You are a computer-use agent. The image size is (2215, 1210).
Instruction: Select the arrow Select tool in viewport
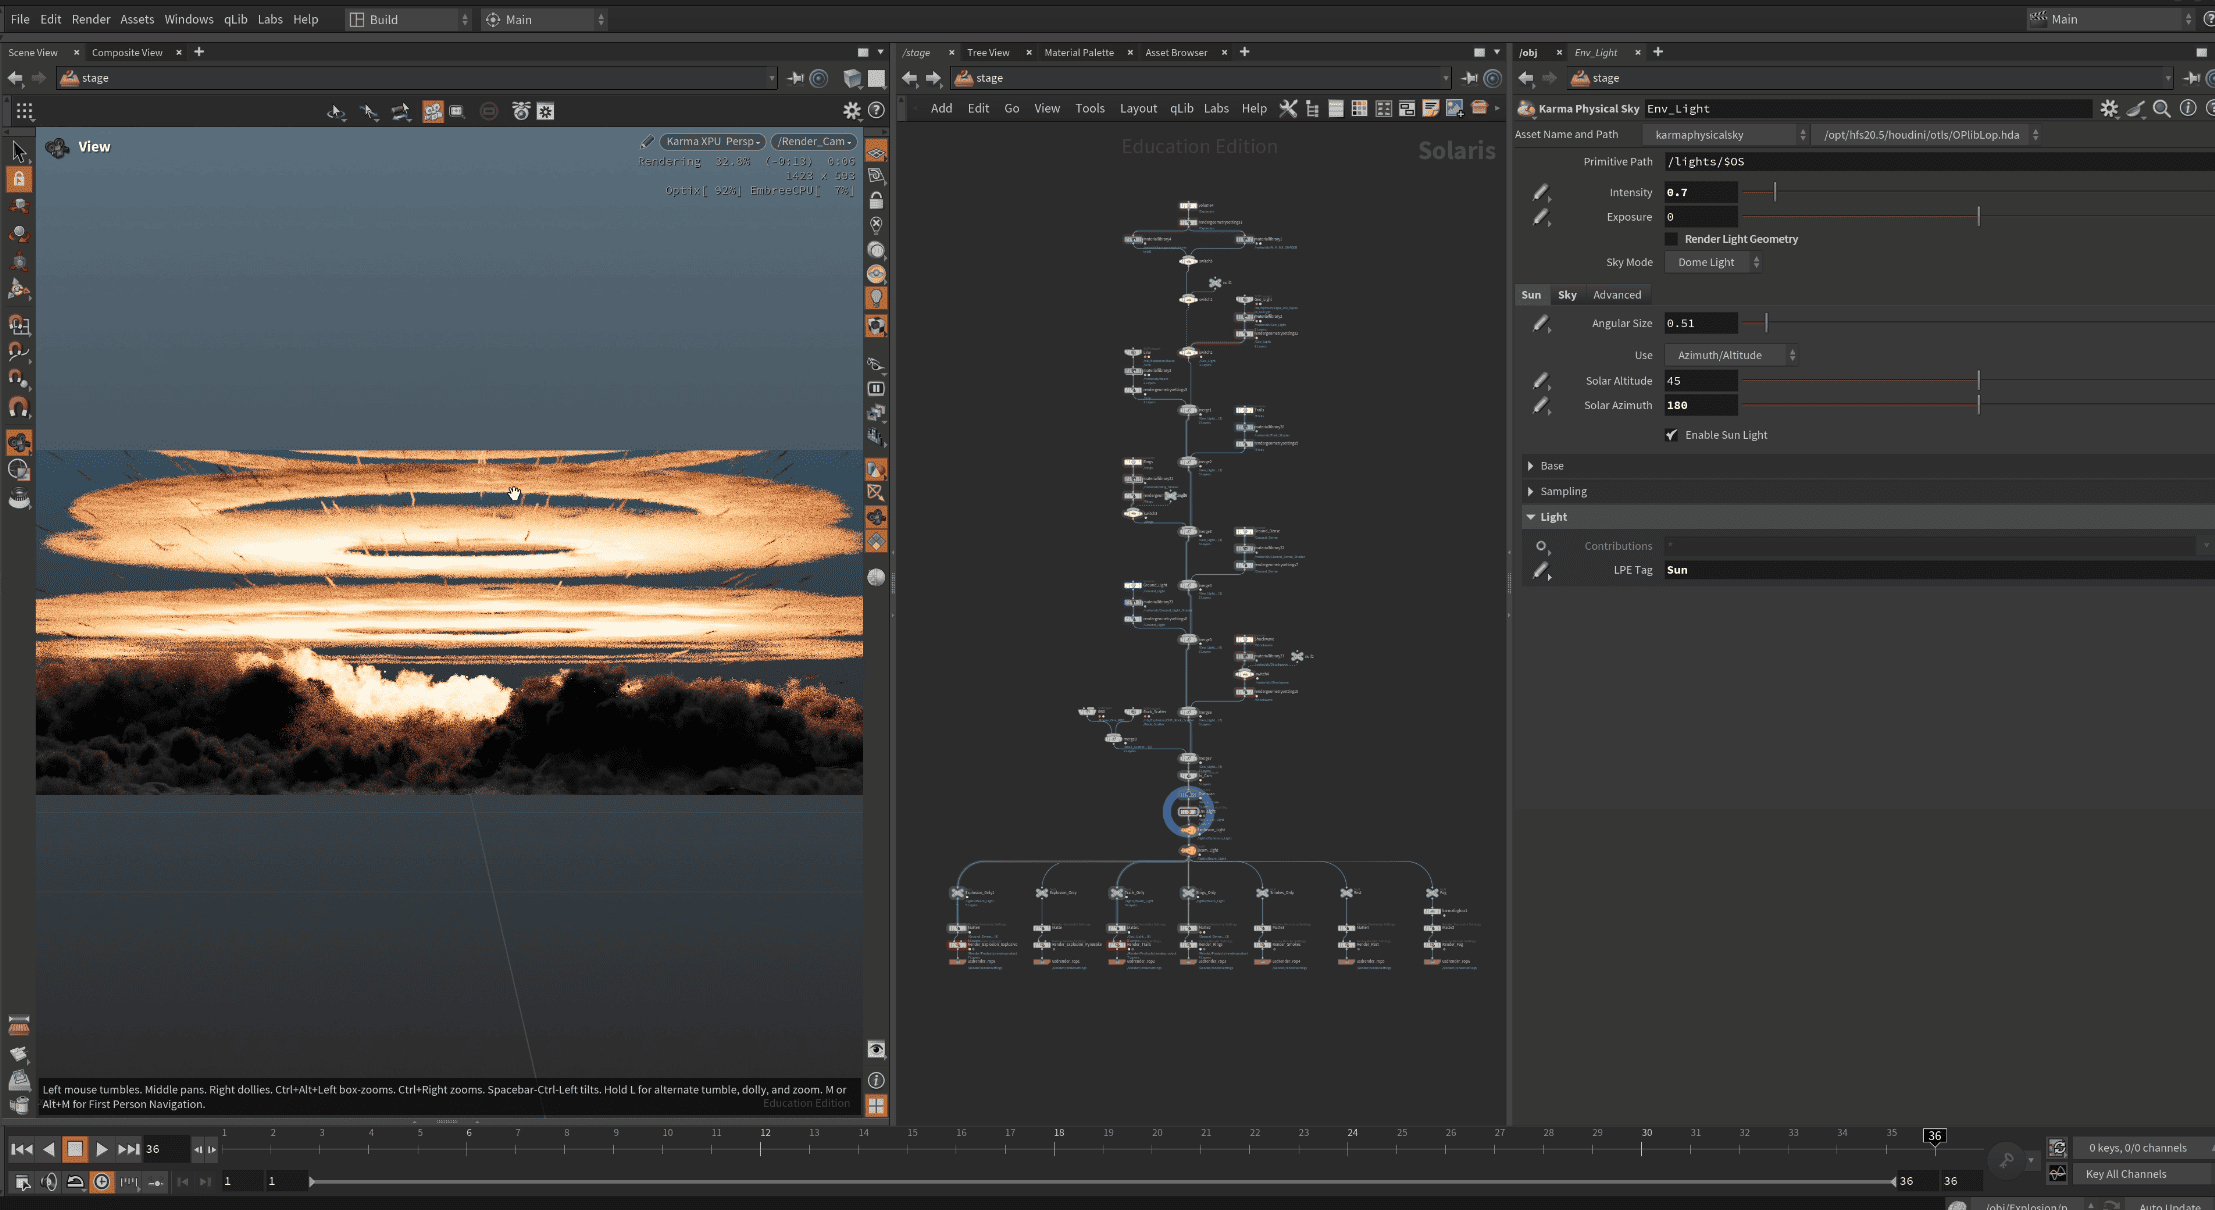point(19,152)
